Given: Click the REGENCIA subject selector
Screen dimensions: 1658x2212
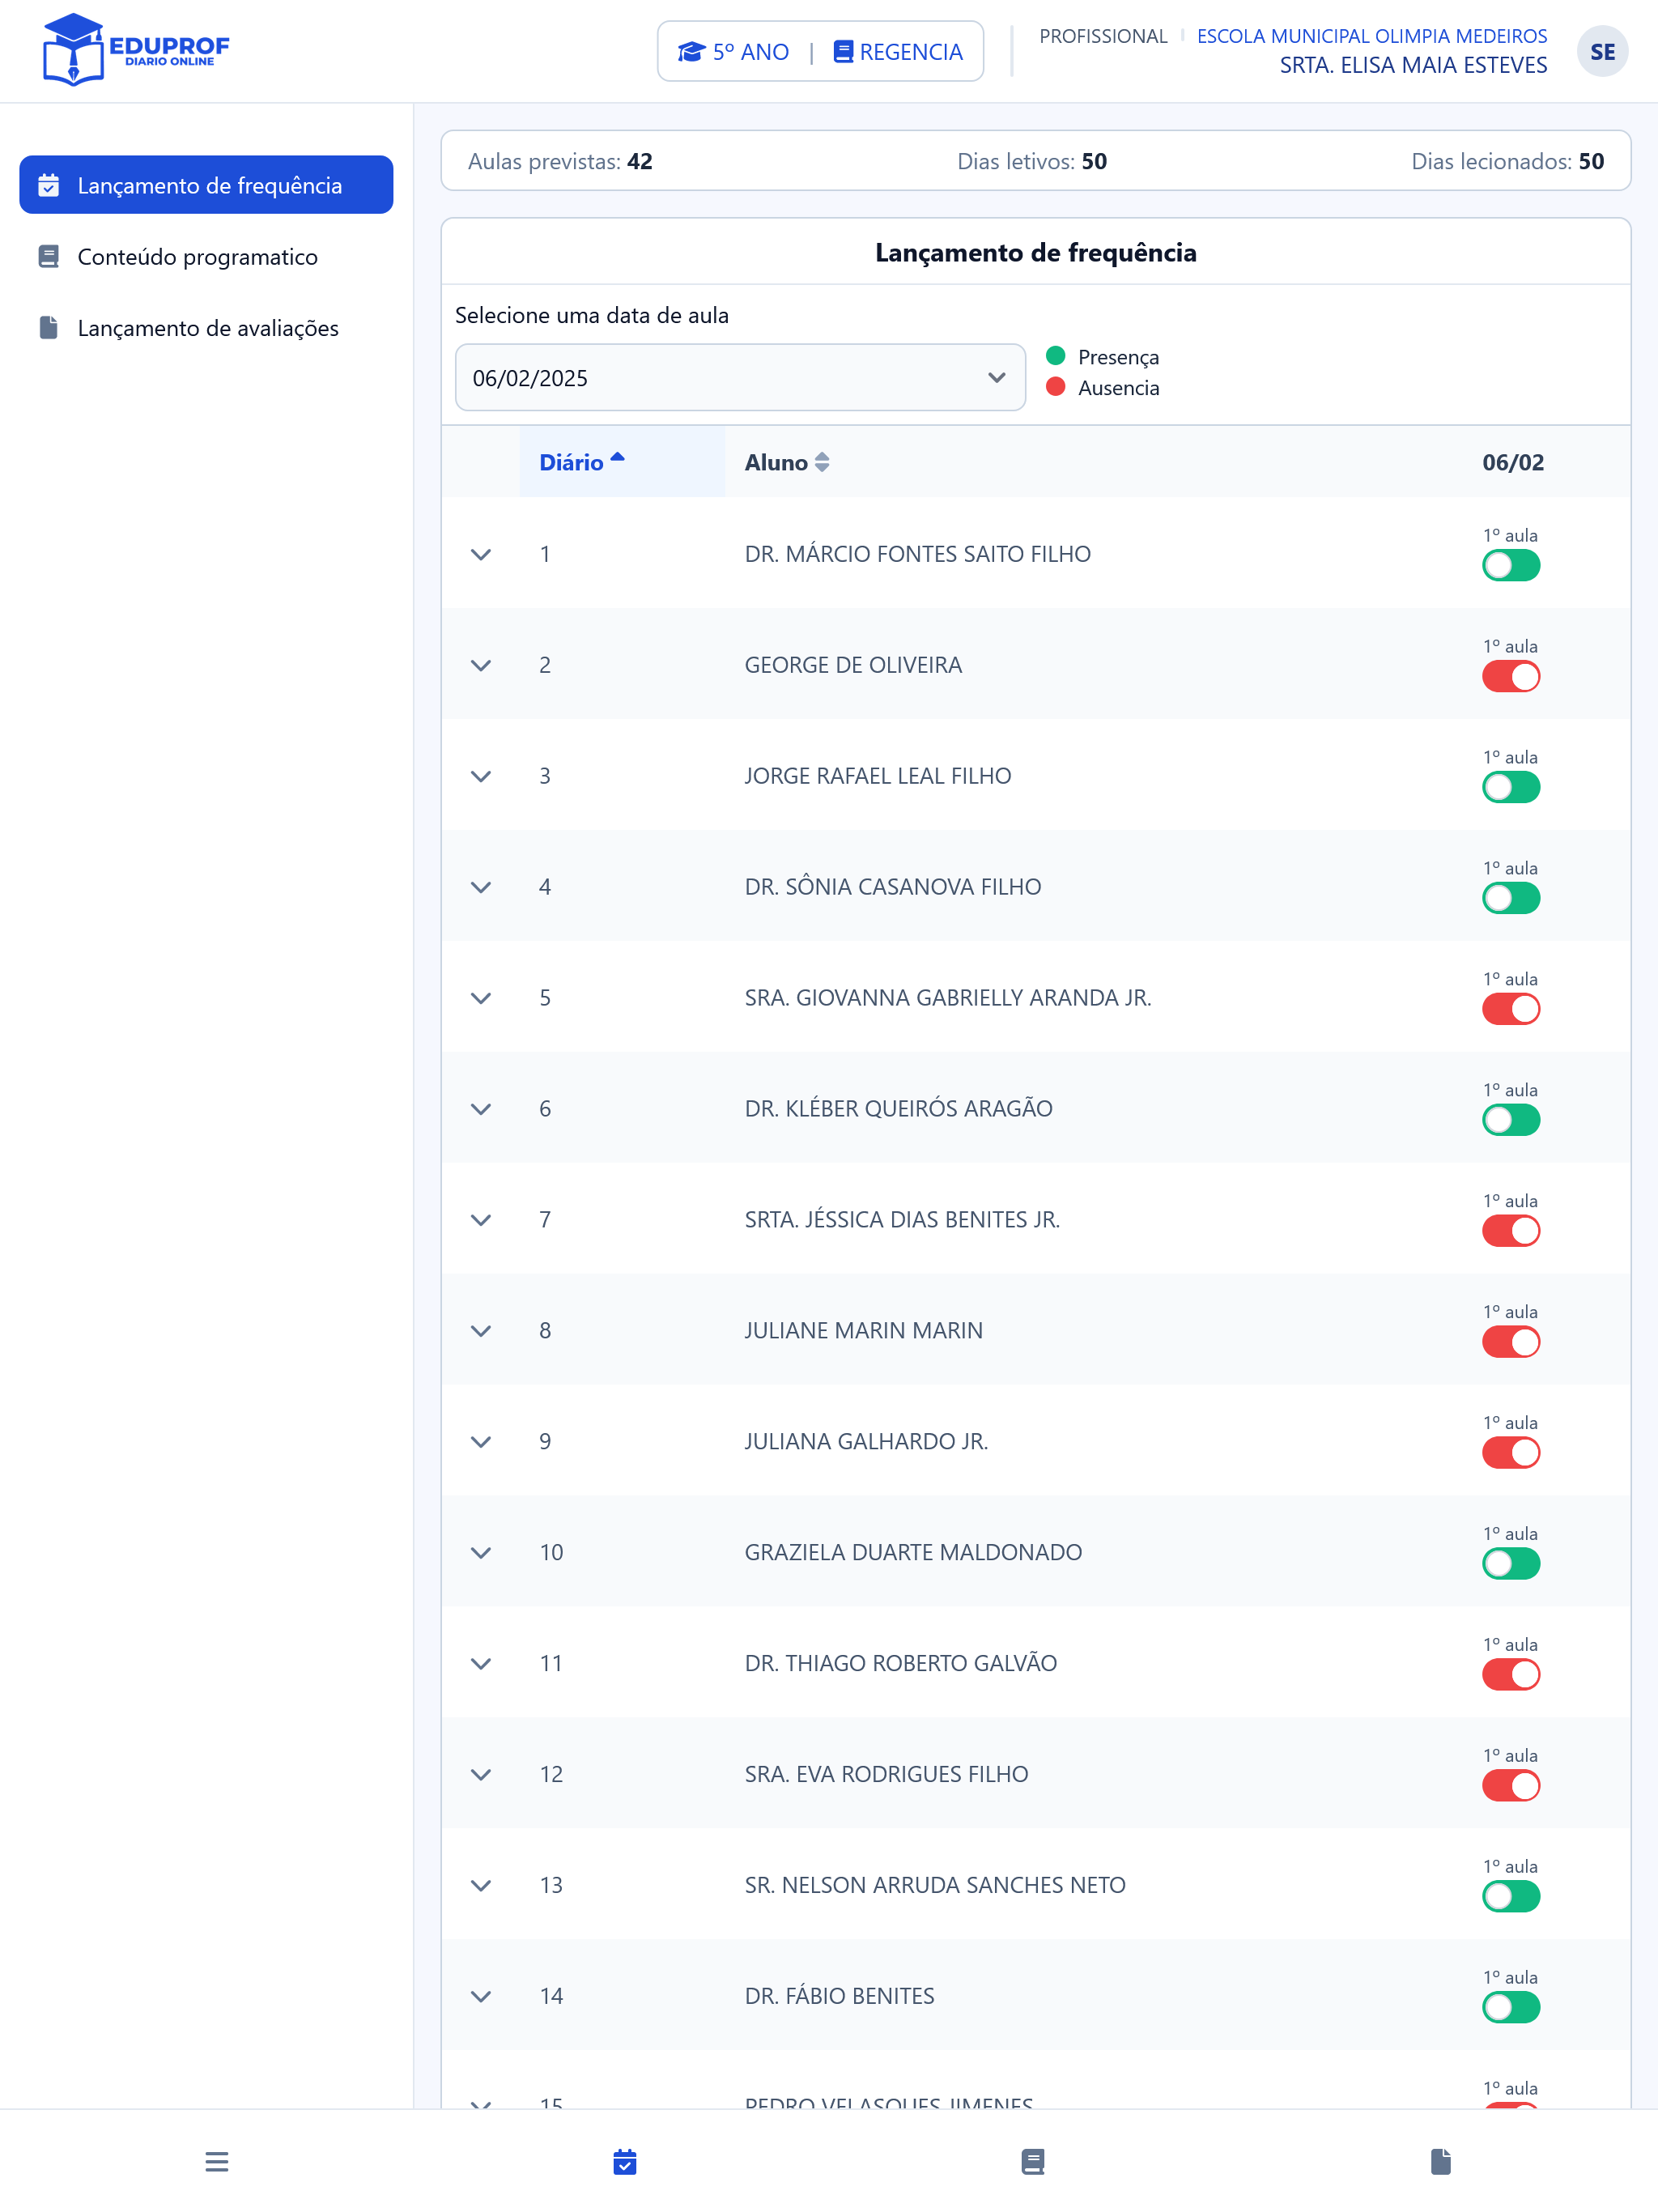Looking at the screenshot, I should tap(898, 52).
